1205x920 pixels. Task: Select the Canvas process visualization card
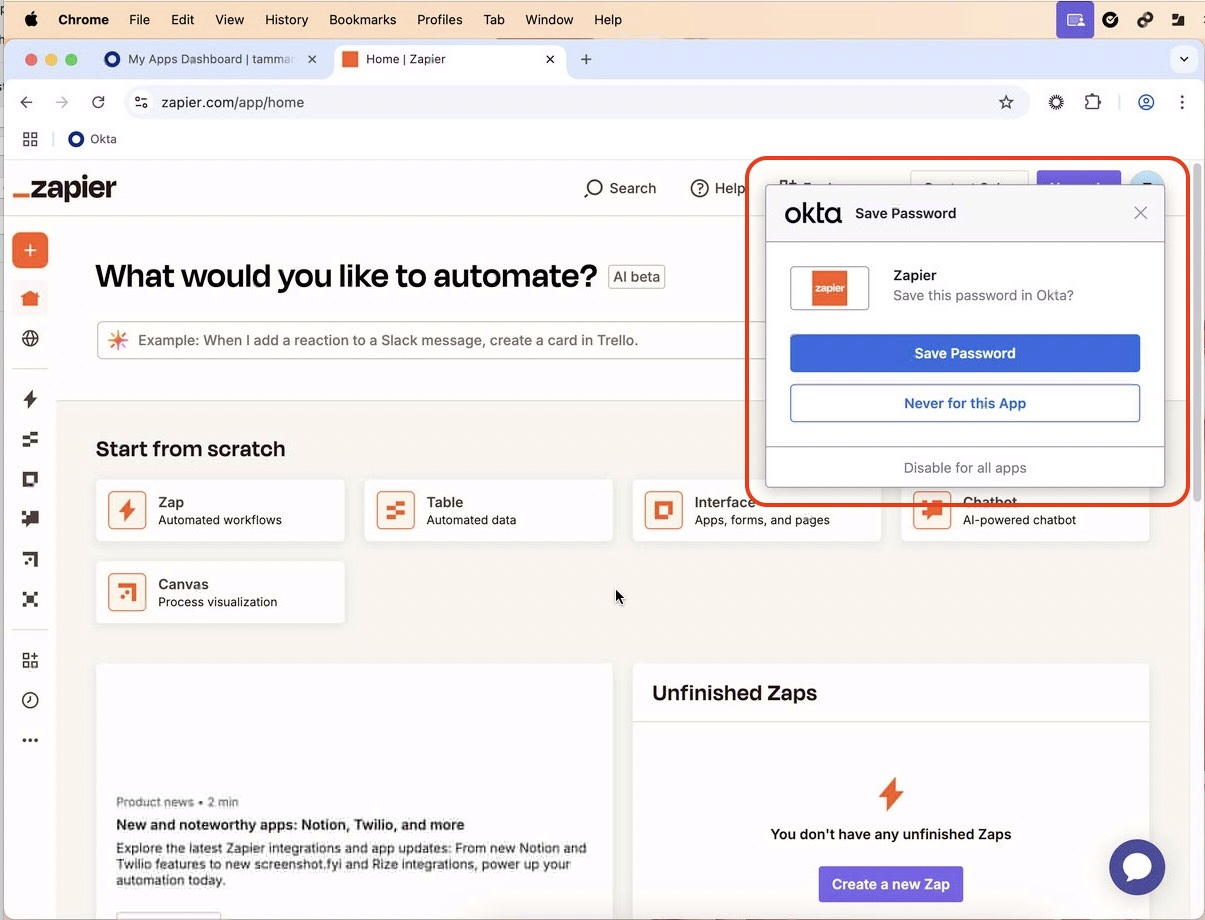(x=220, y=592)
